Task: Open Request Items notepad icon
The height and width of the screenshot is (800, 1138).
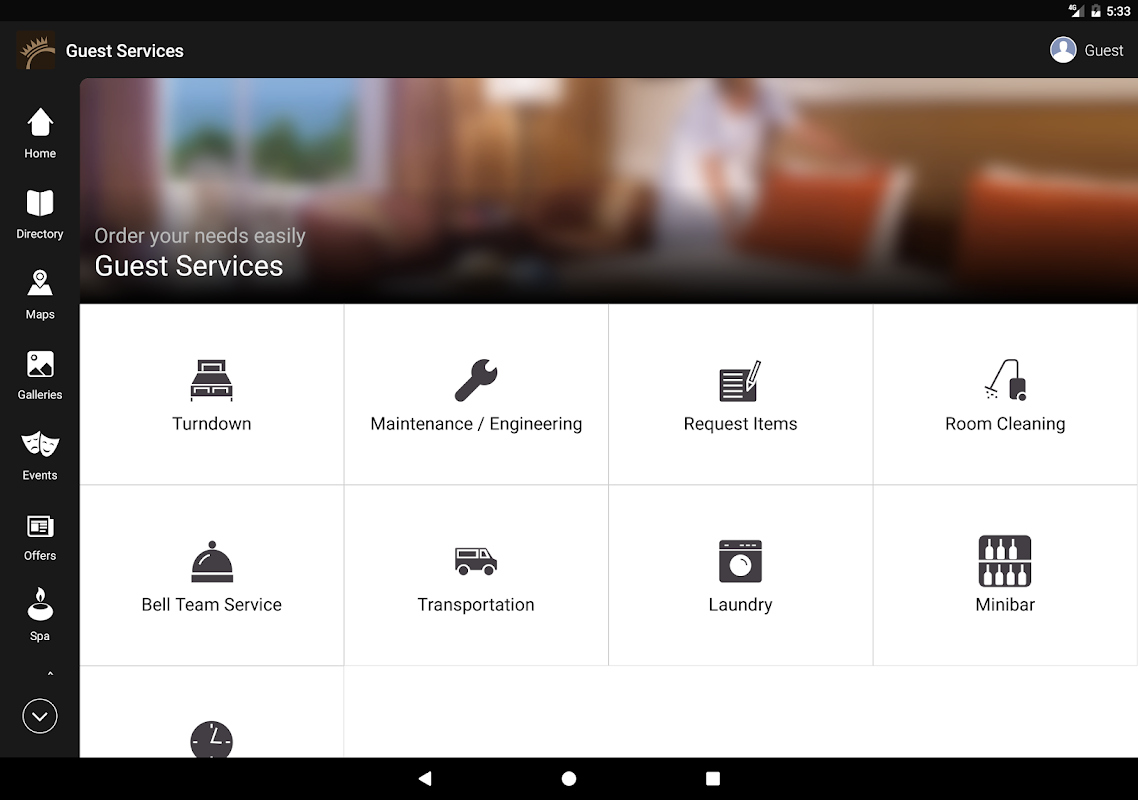Action: click(740, 380)
